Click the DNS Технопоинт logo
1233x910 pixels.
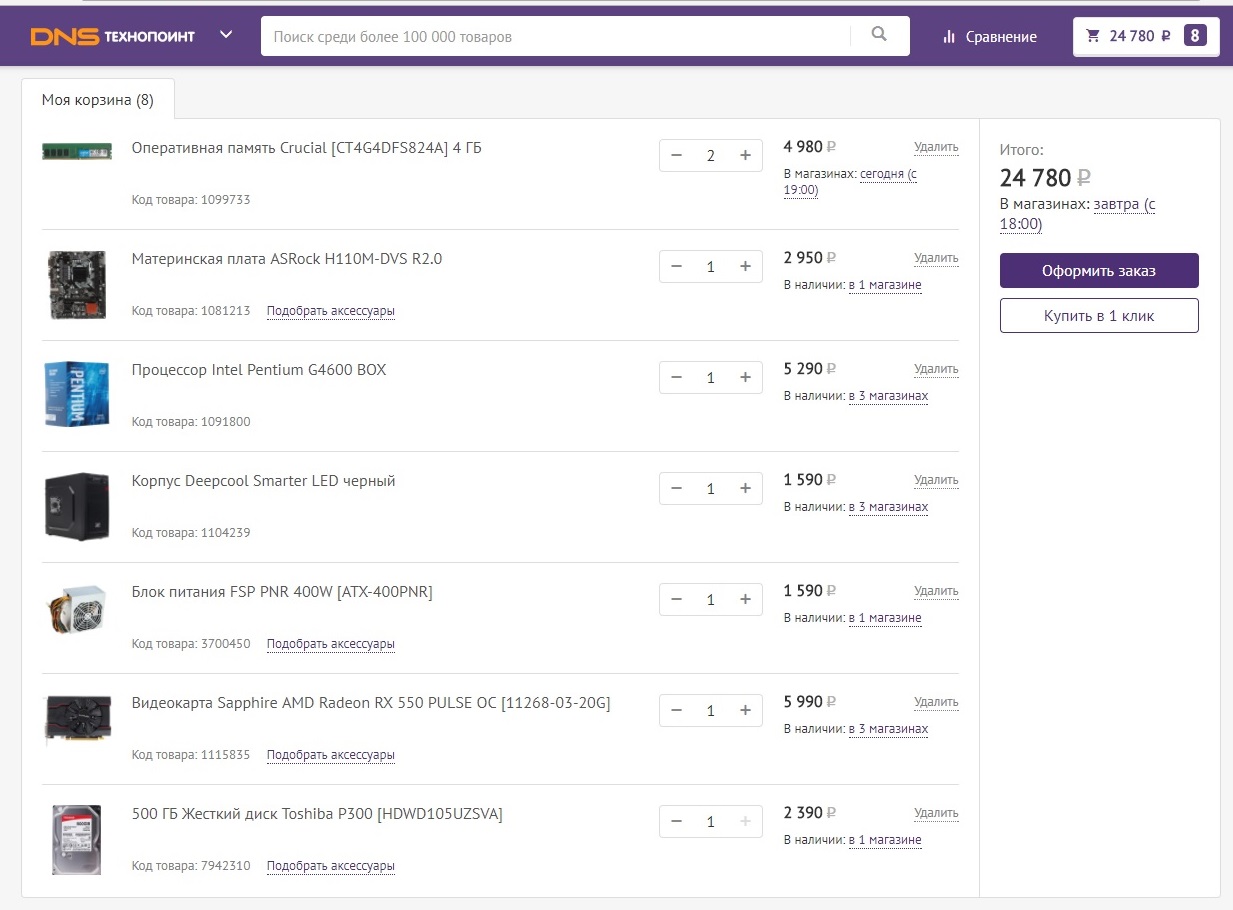[x=113, y=36]
